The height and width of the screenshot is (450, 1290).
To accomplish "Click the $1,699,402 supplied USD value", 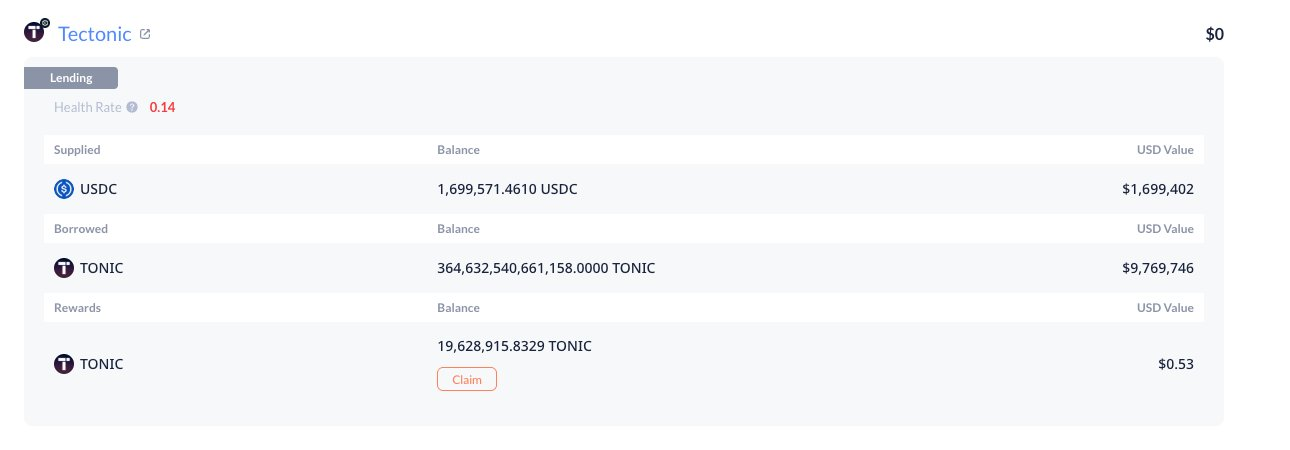I will point(1158,188).
